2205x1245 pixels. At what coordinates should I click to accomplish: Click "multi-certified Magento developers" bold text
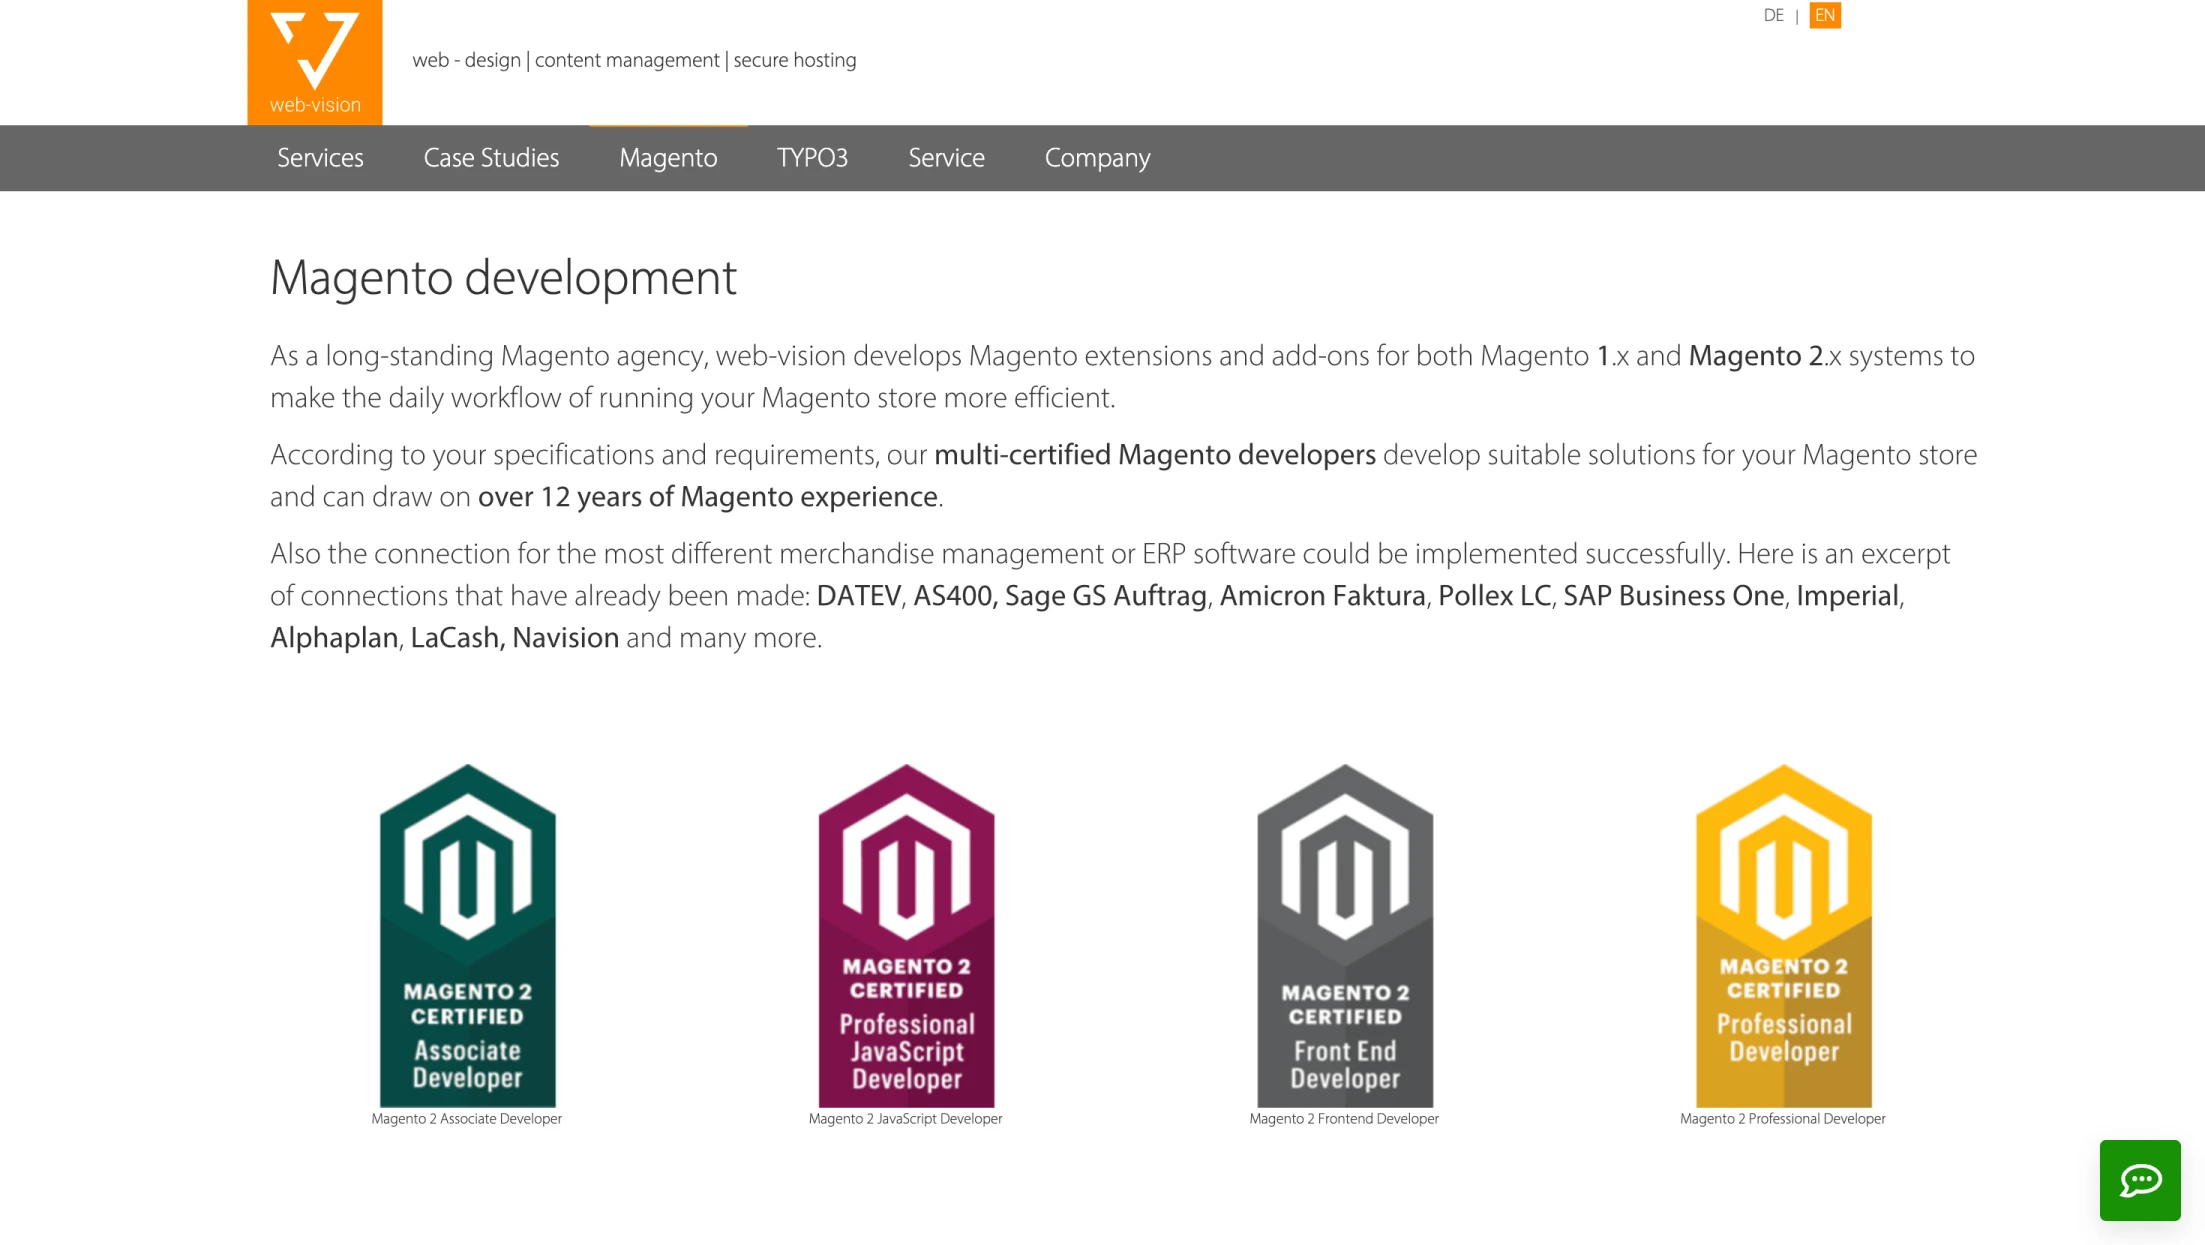(x=1154, y=455)
